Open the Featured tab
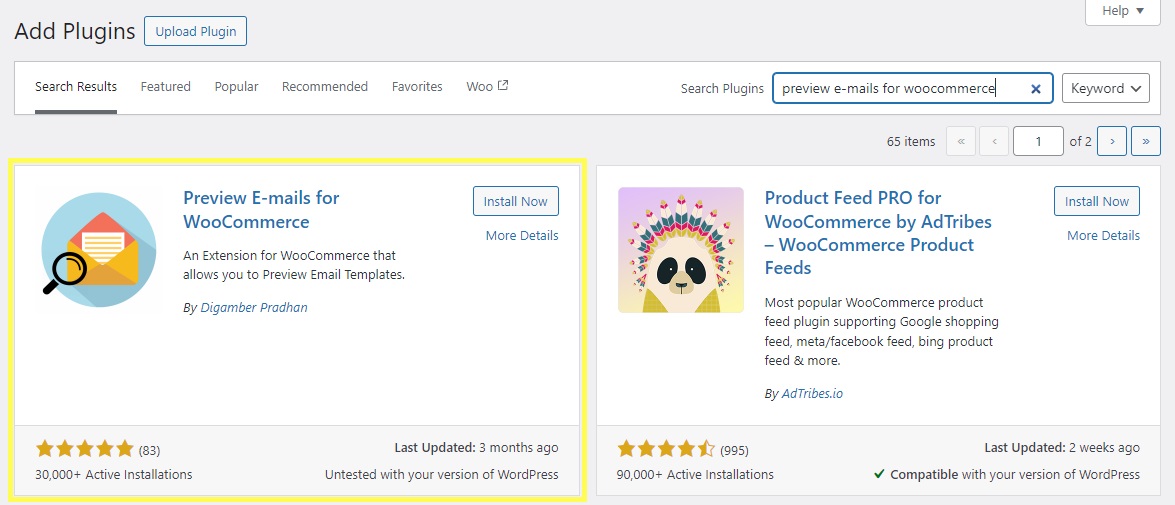1175x505 pixels. [x=166, y=87]
